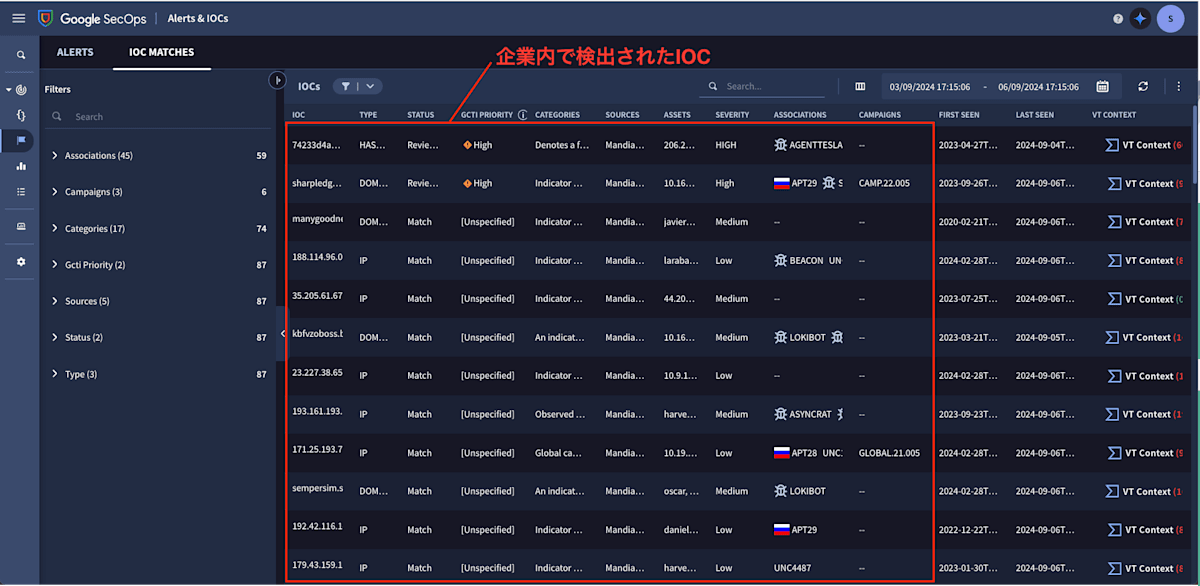
Task: Edit the start date 03/09/2024 17:15:06
Action: 930,87
